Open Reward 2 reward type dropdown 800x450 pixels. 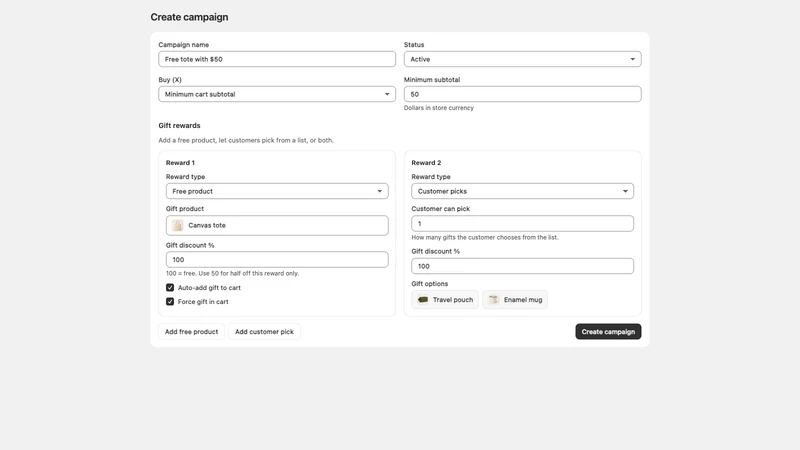(522, 191)
